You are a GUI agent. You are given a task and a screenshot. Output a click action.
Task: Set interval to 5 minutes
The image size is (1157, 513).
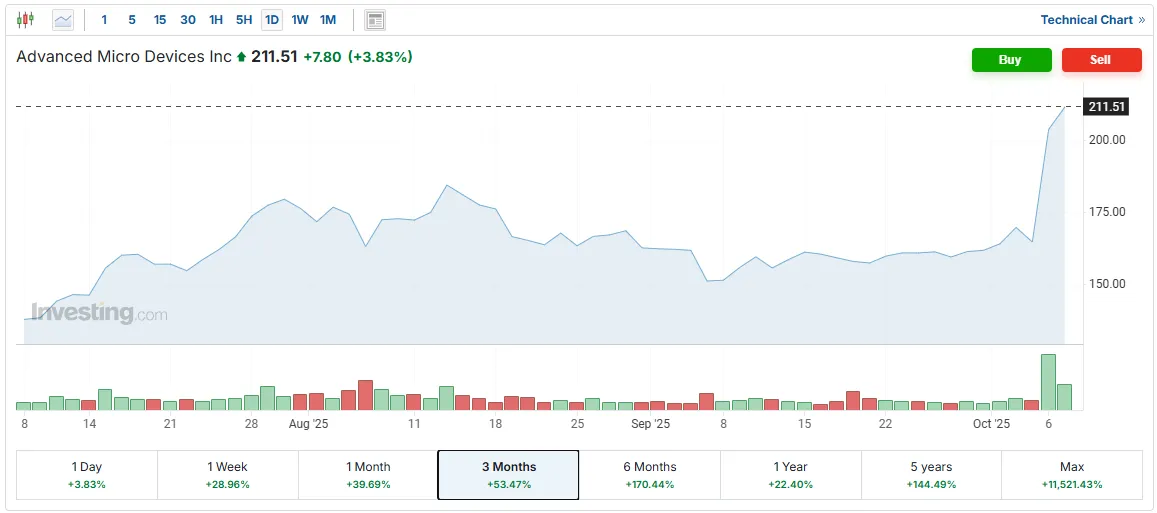point(132,20)
